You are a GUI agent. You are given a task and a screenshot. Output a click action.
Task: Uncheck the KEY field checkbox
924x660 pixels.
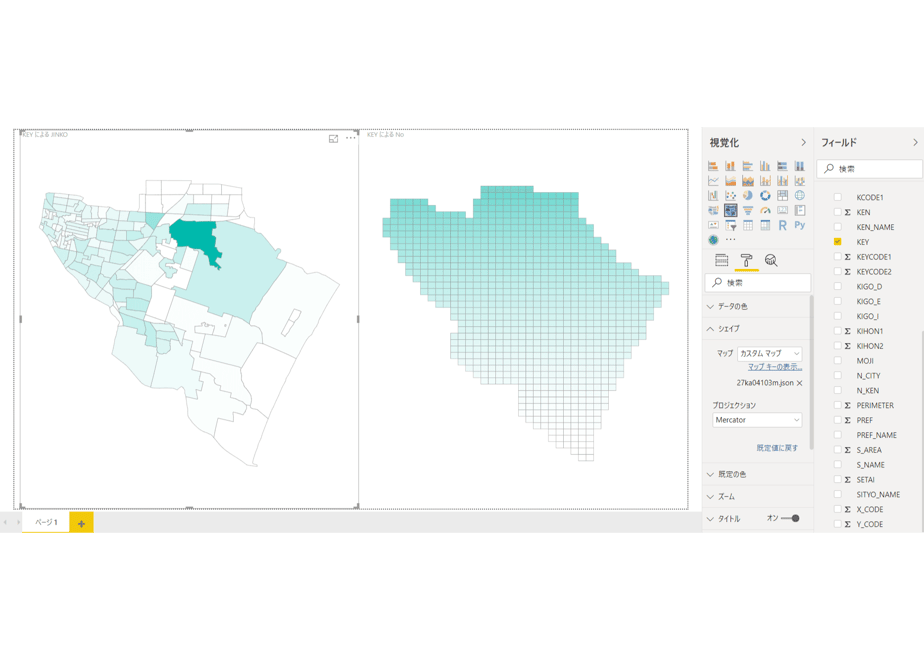pyautogui.click(x=837, y=242)
